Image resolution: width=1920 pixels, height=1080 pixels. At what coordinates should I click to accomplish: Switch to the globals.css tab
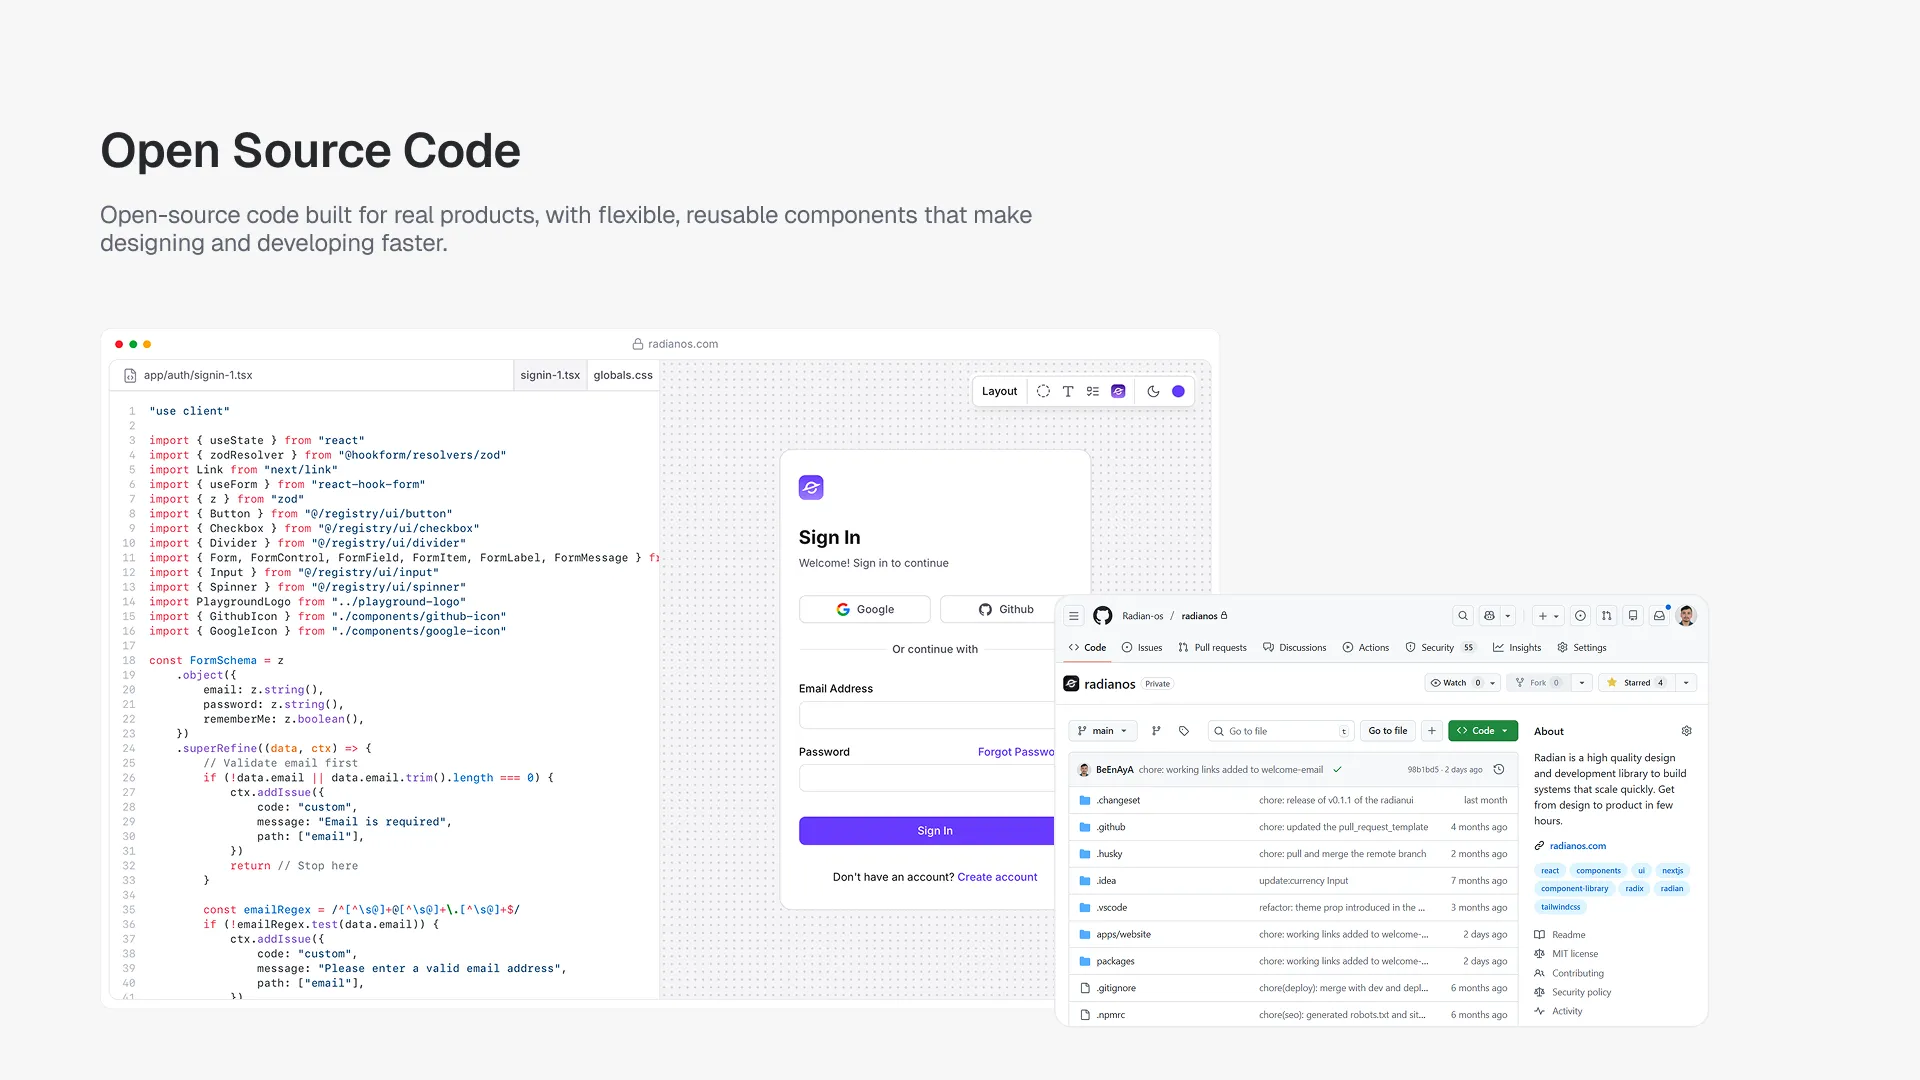pyautogui.click(x=623, y=375)
